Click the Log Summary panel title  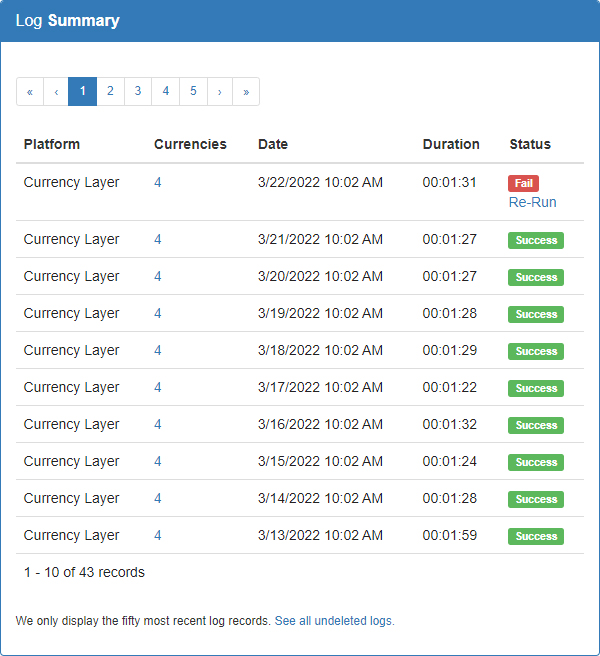68,21
